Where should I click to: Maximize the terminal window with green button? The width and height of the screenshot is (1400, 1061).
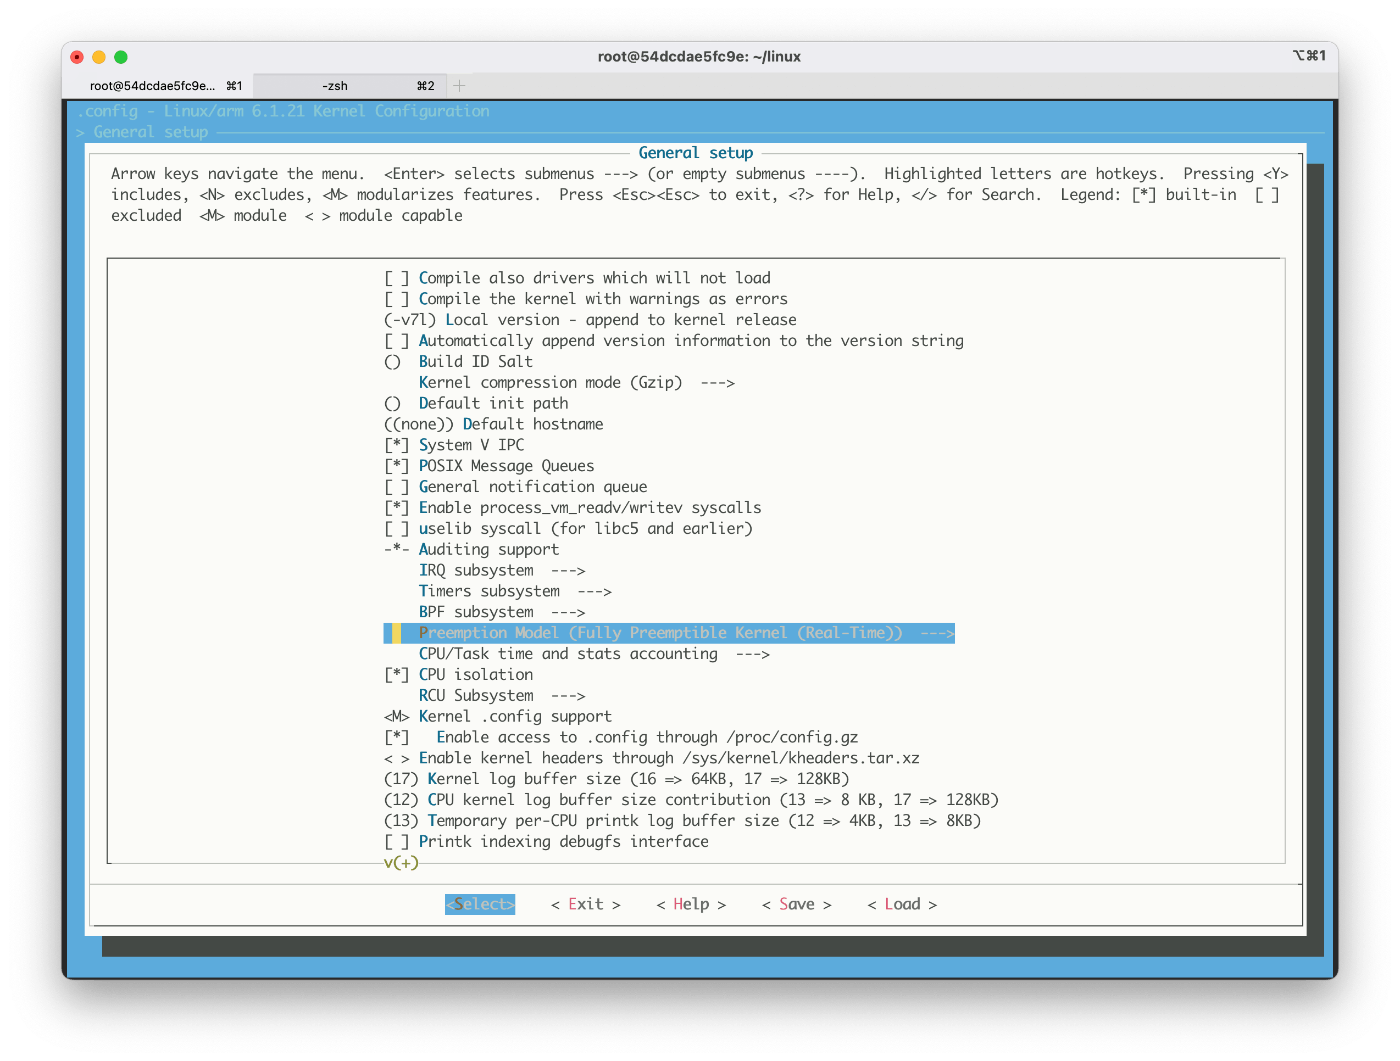click(121, 57)
